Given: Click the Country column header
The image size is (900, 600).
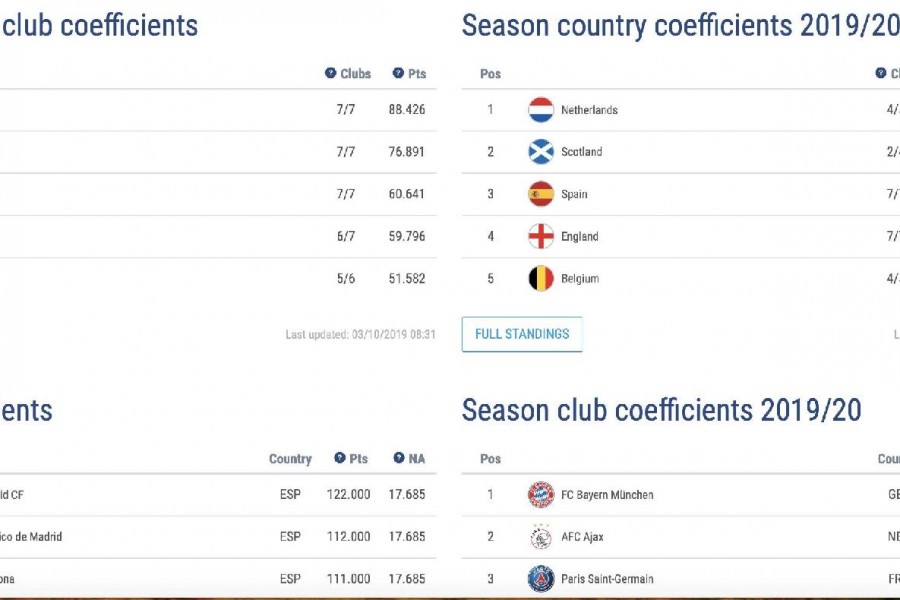Looking at the screenshot, I should [290, 459].
